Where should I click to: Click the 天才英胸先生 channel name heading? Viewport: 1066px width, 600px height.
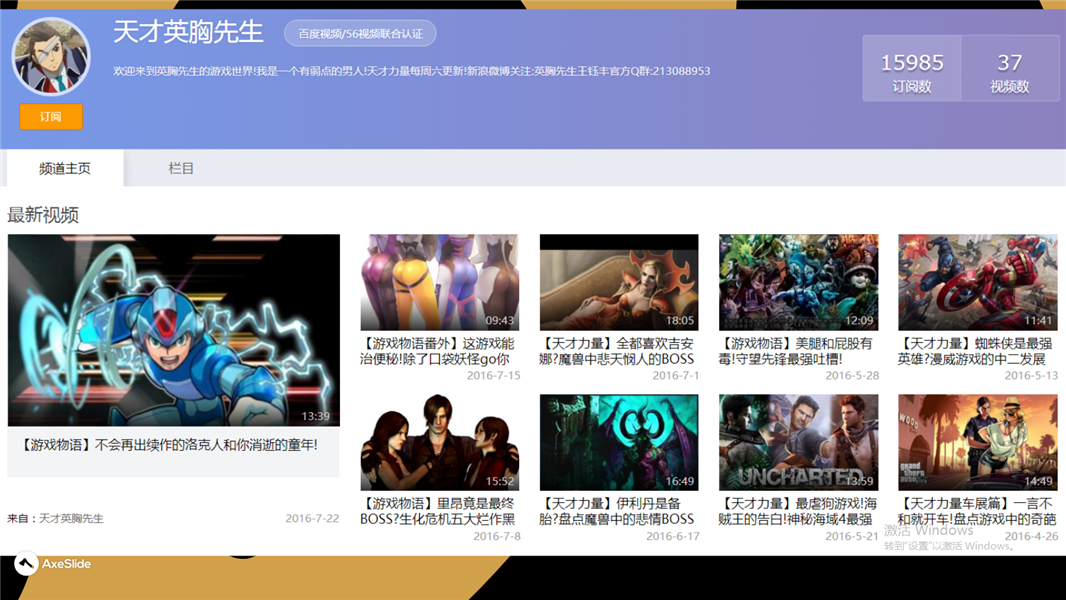[188, 32]
